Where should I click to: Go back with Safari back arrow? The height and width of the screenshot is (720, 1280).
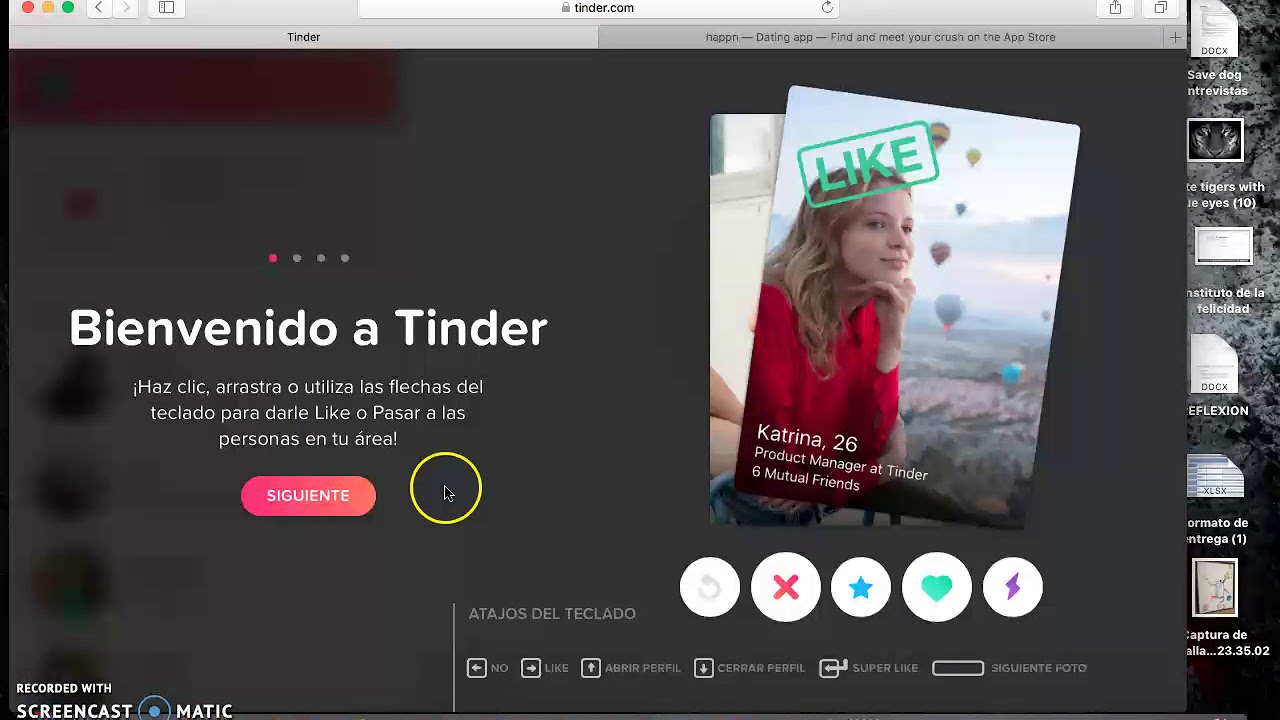[99, 7]
